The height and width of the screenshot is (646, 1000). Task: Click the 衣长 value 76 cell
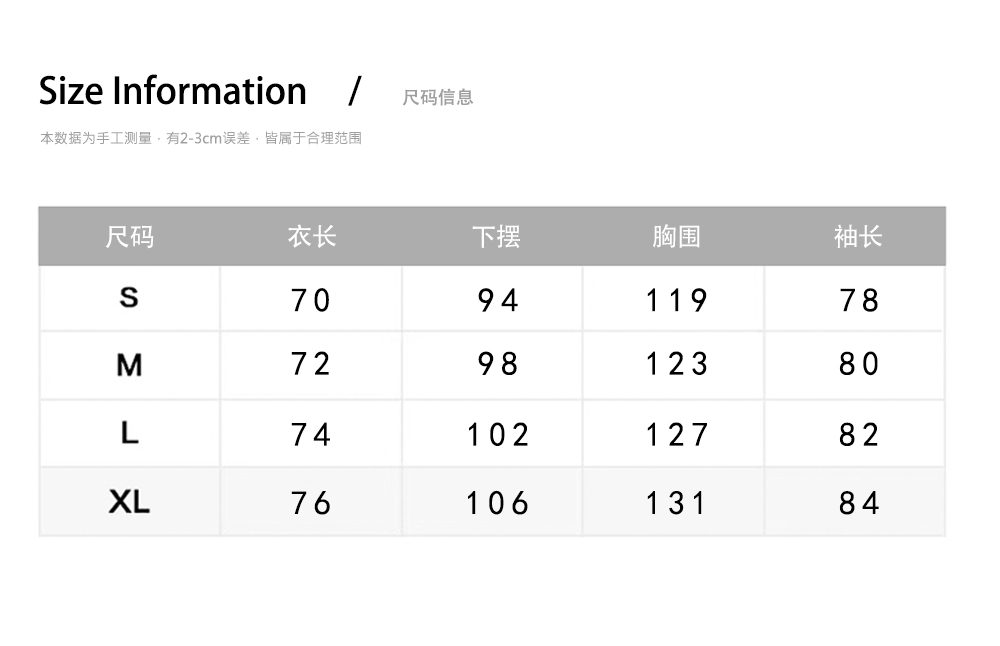click(x=311, y=502)
